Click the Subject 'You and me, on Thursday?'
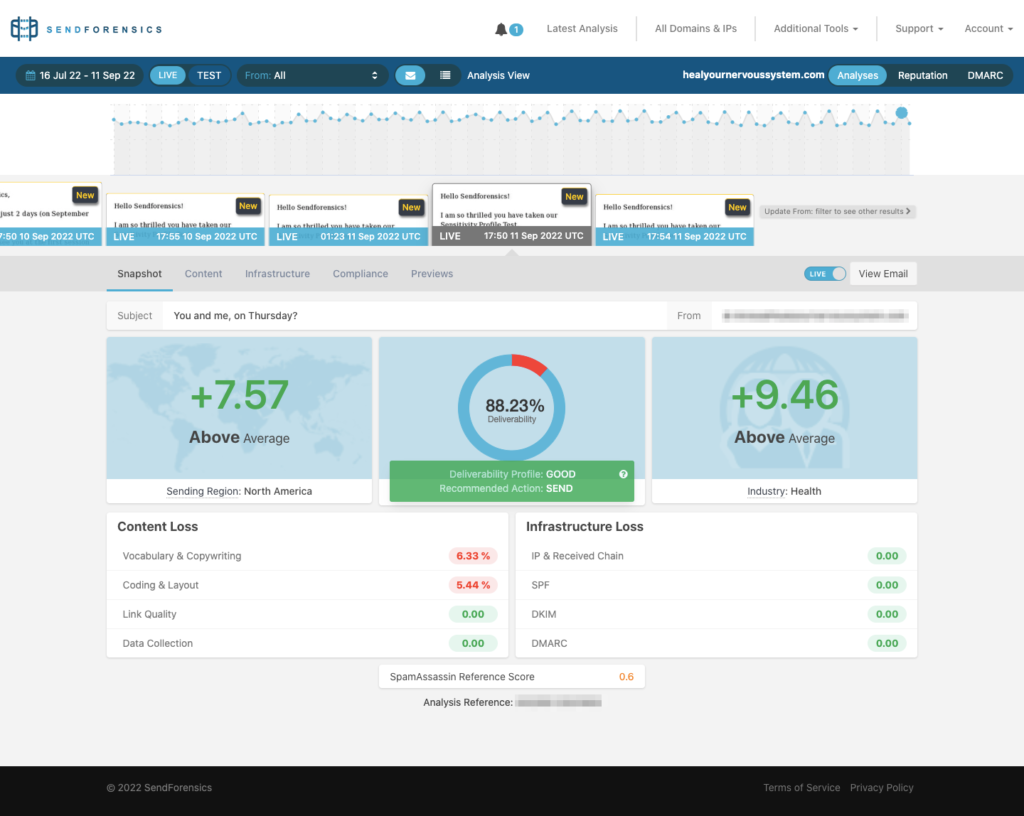This screenshot has width=1024, height=816. click(x=235, y=315)
